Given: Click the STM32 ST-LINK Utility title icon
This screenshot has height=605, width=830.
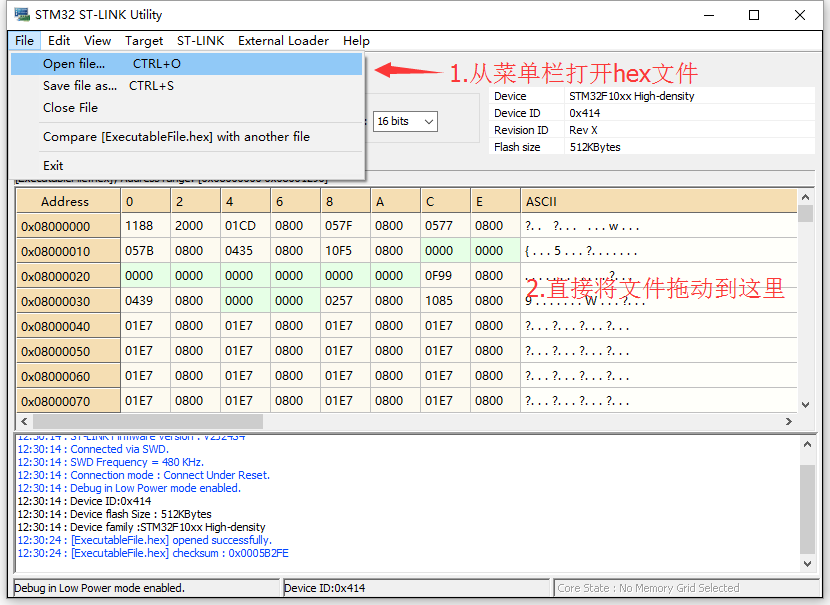Looking at the screenshot, I should pyautogui.click(x=22, y=14).
